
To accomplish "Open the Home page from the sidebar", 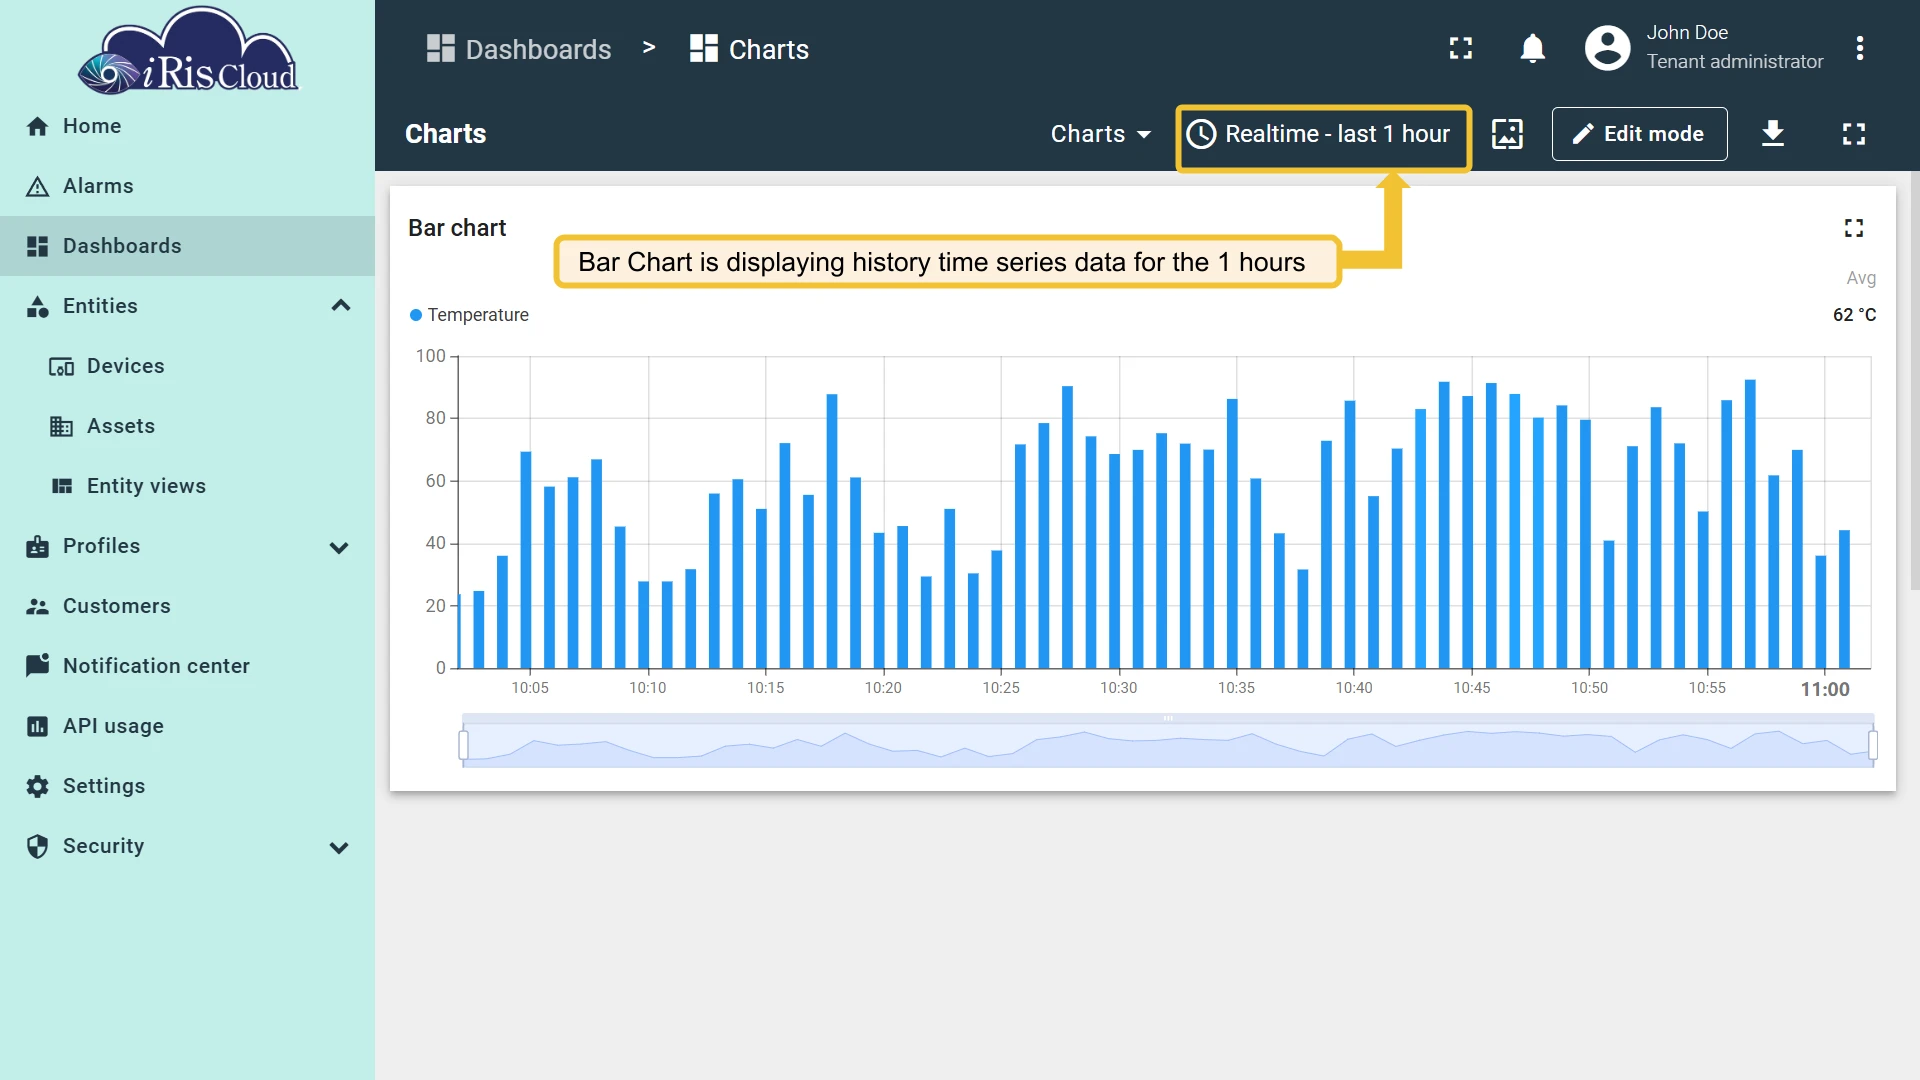I will point(187,126).
